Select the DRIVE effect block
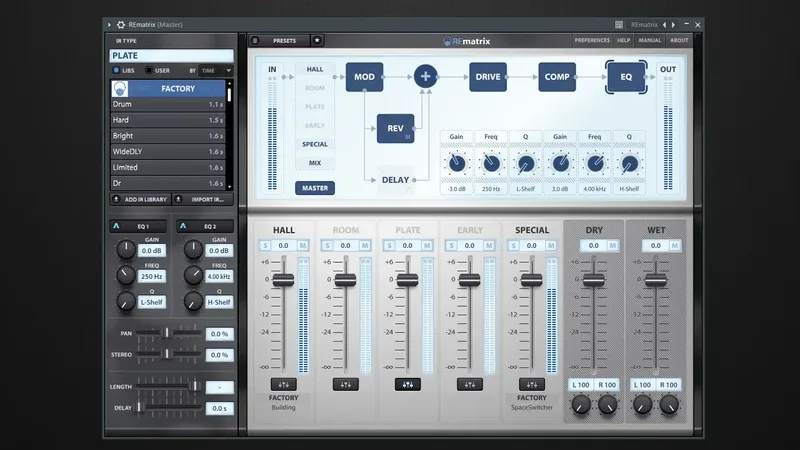The width and height of the screenshot is (800, 450). pos(488,77)
